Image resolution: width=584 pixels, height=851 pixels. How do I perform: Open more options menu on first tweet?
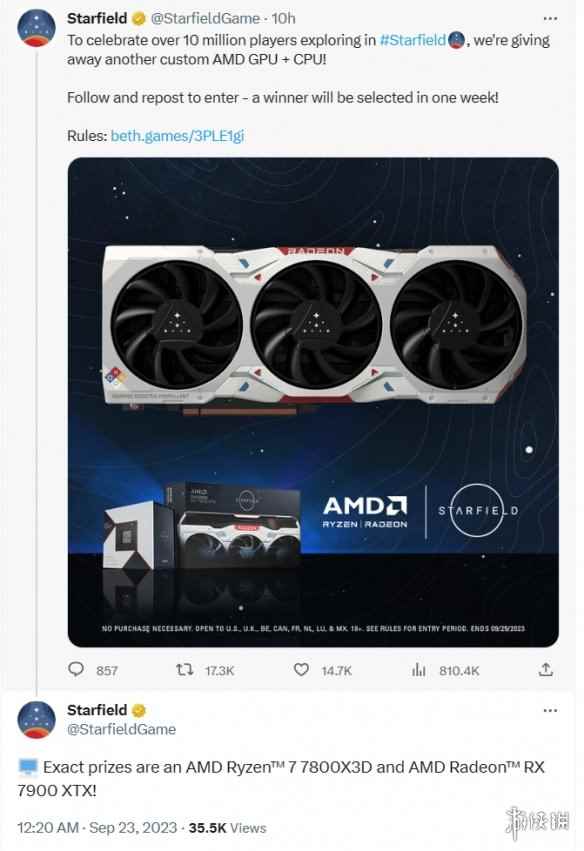(x=550, y=18)
